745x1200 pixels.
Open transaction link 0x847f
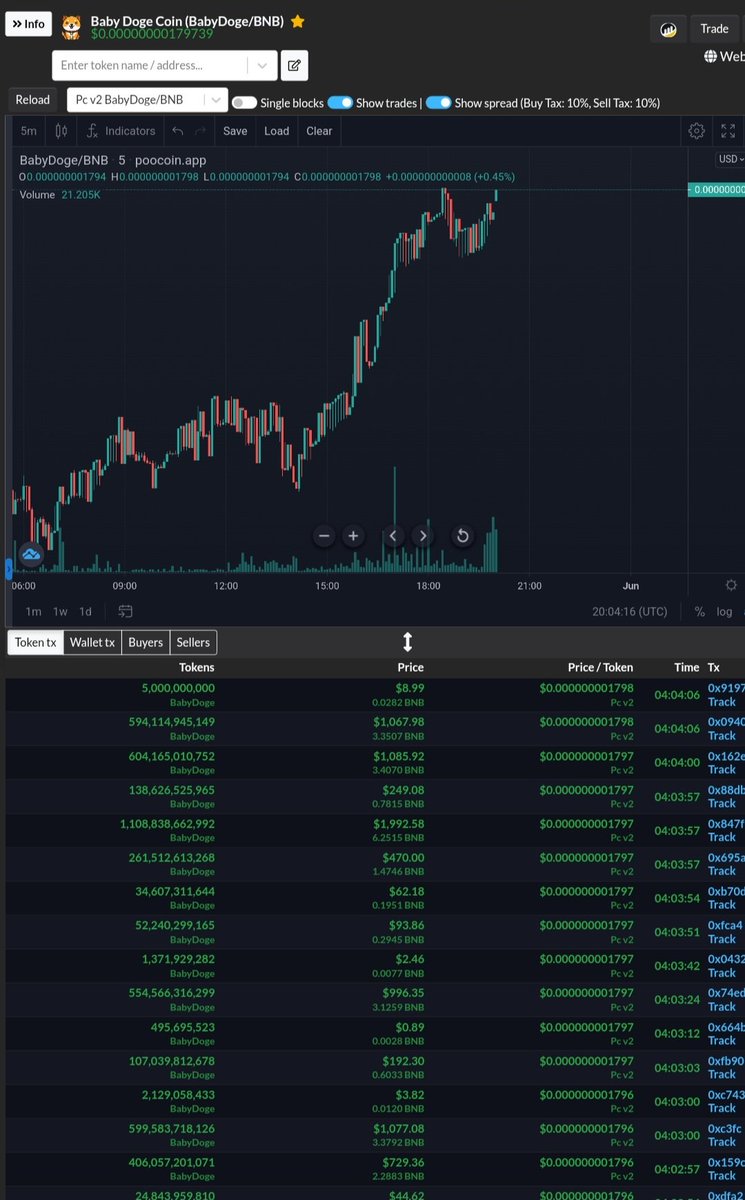click(726, 824)
